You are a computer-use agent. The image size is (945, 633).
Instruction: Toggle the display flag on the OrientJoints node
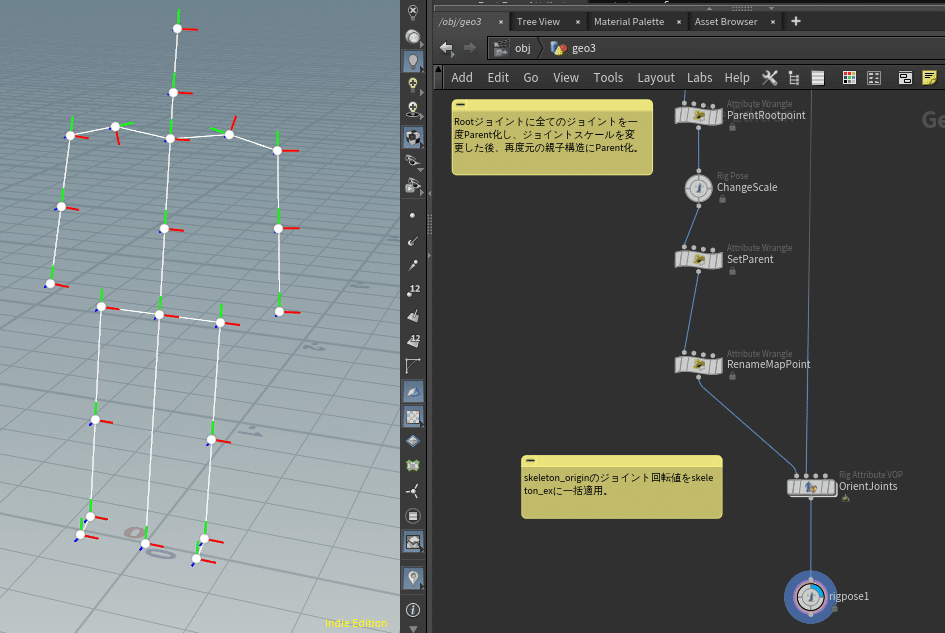834,488
